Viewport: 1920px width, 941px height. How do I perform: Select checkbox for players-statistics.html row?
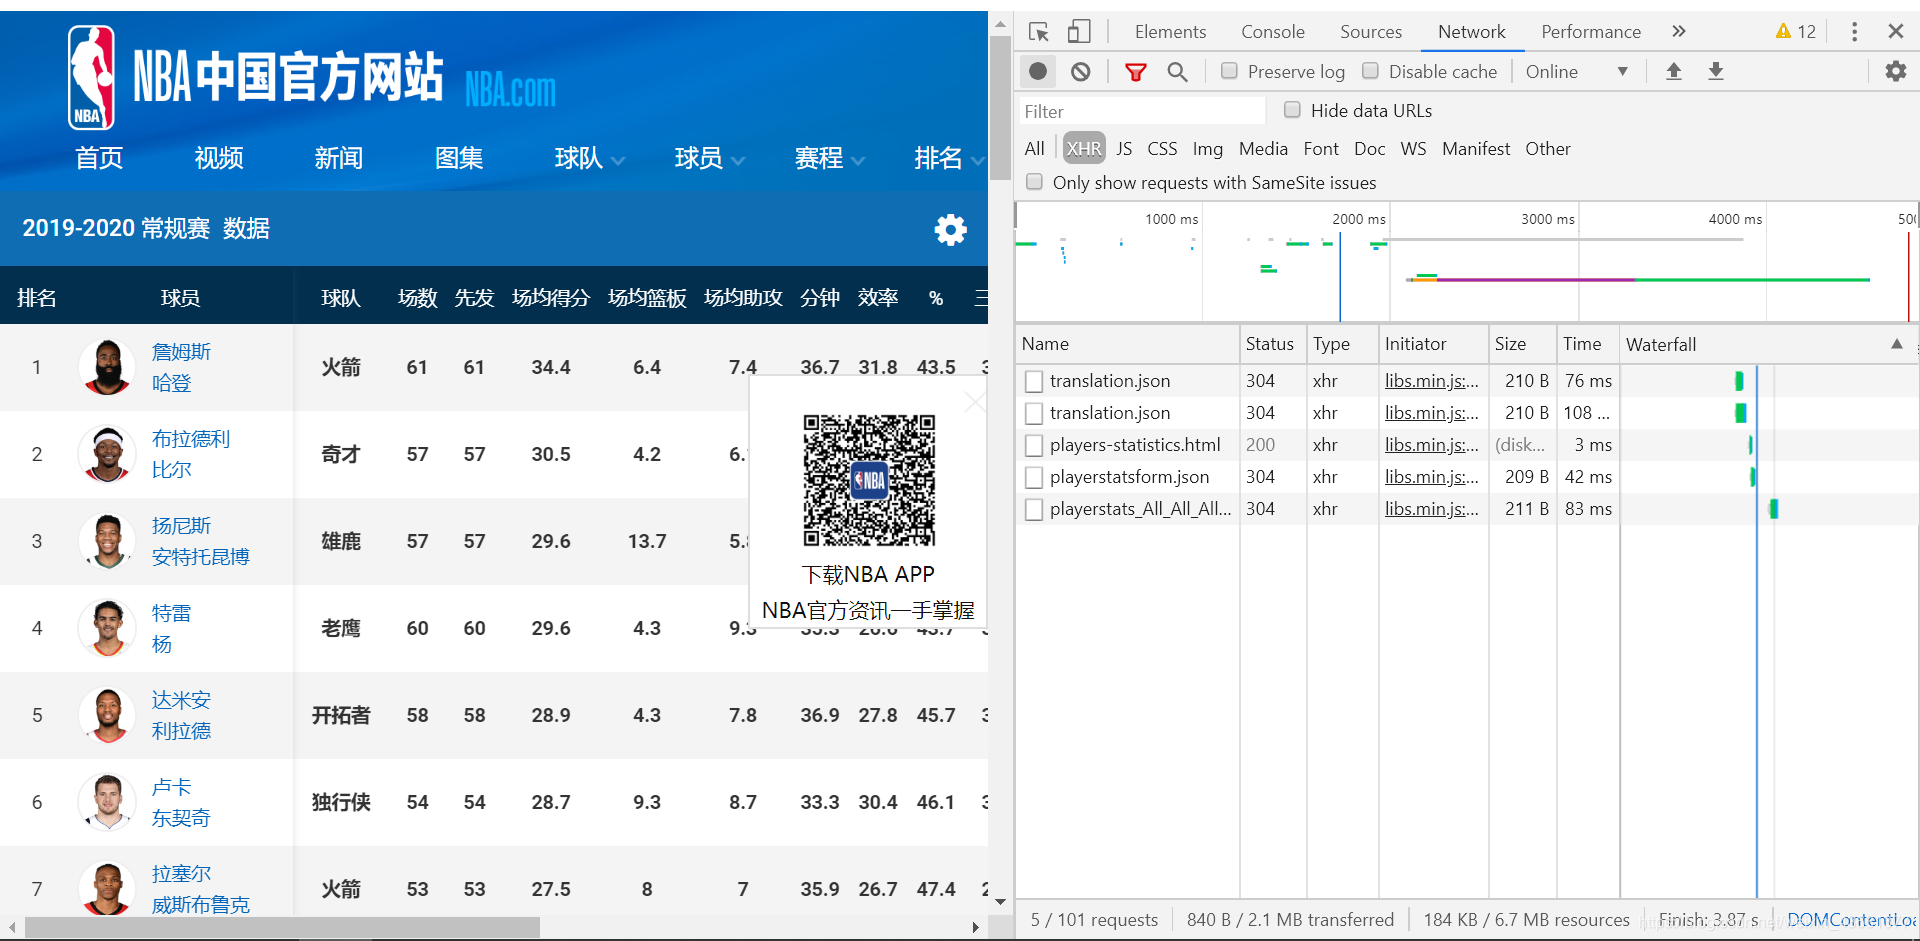tap(1034, 445)
